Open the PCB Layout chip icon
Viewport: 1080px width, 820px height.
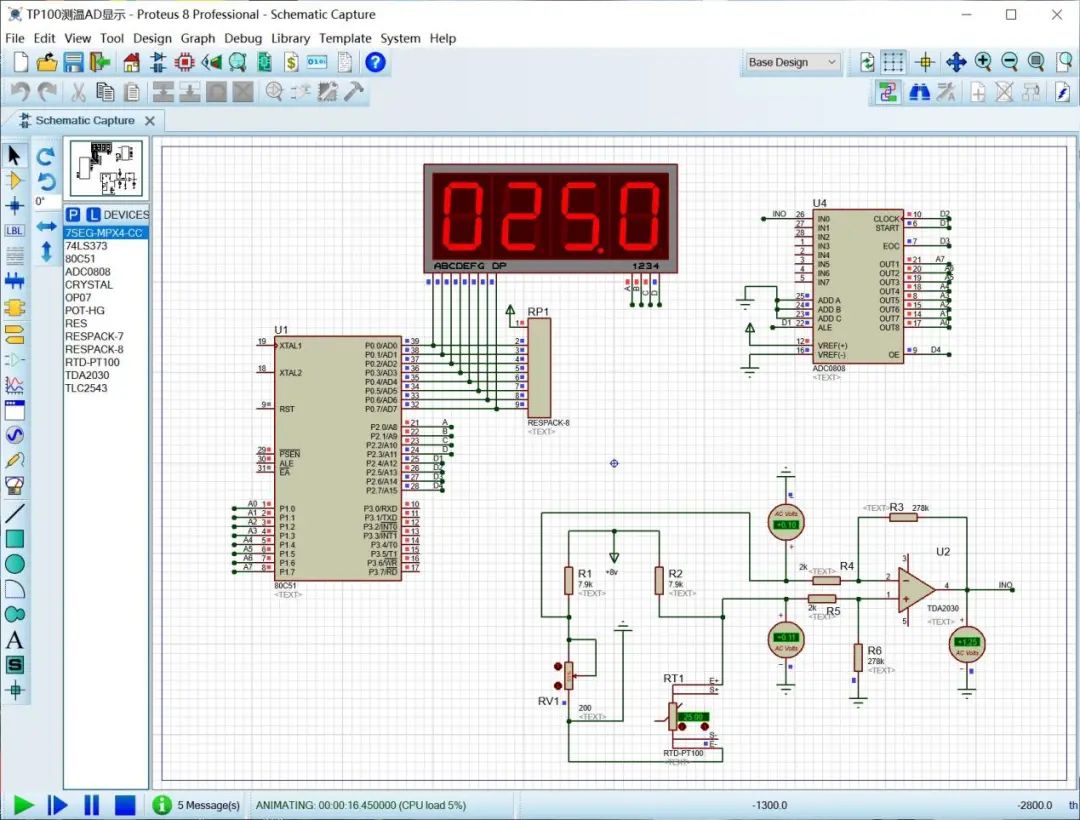(x=184, y=62)
